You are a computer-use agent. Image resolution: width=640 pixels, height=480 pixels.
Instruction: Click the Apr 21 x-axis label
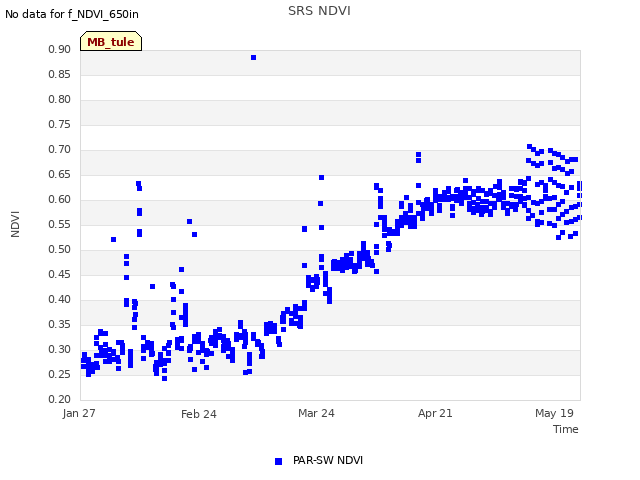point(435,413)
